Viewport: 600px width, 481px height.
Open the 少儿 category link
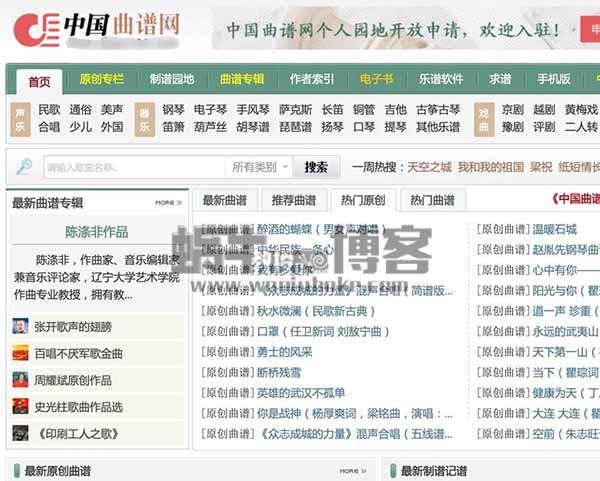click(x=80, y=127)
